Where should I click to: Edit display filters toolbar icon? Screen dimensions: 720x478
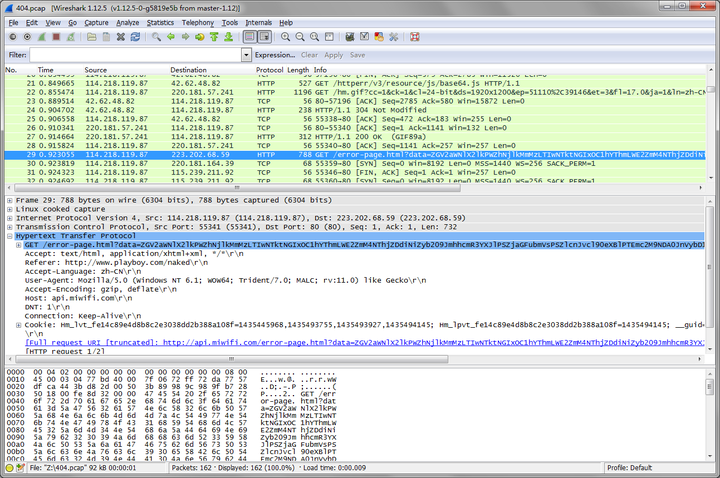[x=365, y=37]
